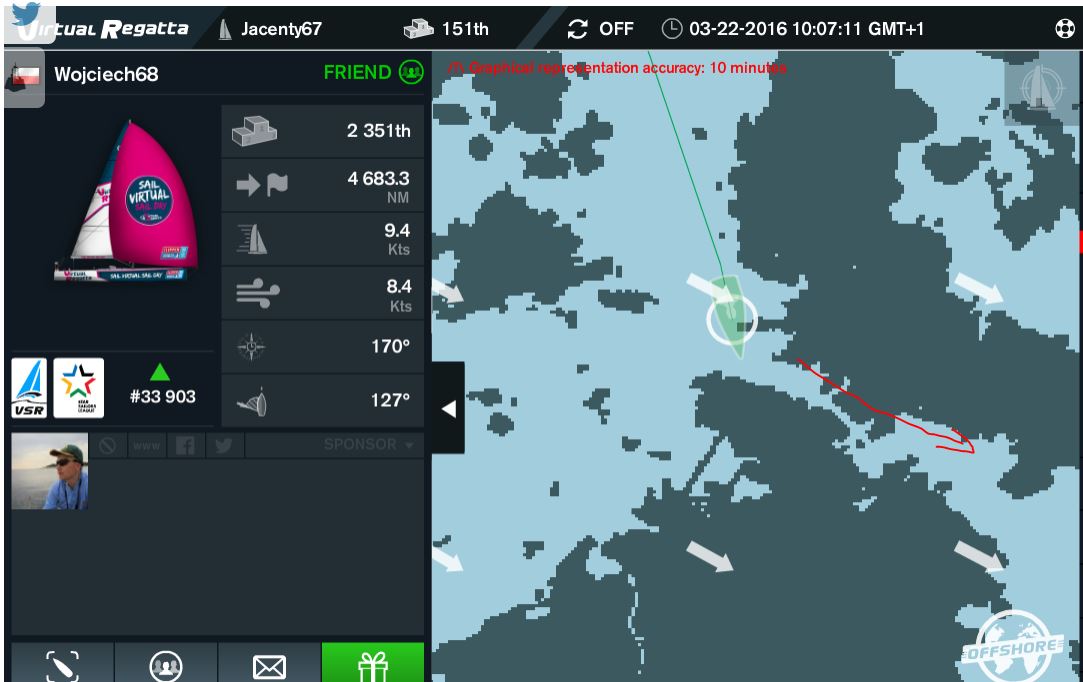This screenshot has width=1083, height=682.
Task: Open player's Twitter profile icon
Action: tap(224, 446)
